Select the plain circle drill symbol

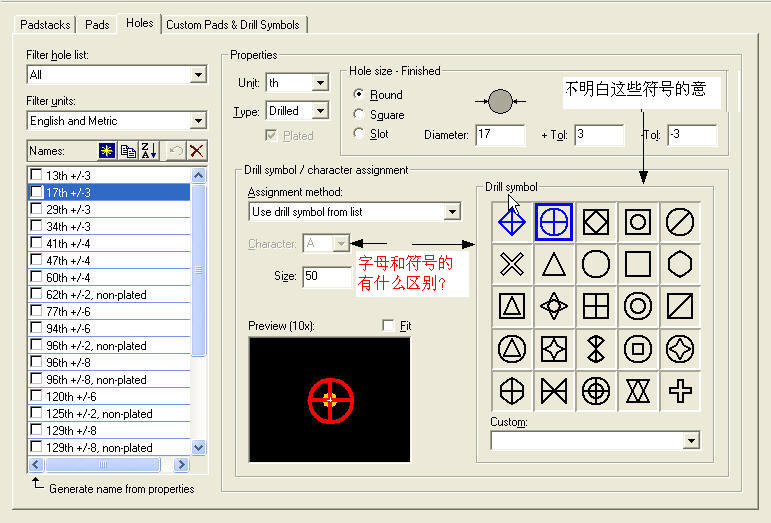[596, 264]
